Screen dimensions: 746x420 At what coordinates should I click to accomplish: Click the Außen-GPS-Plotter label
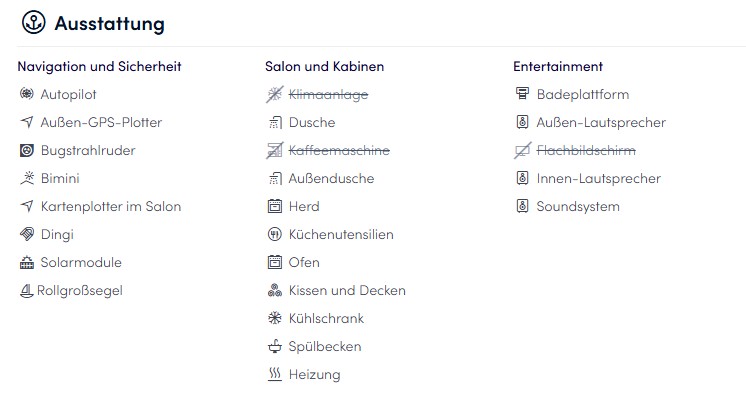click(101, 123)
